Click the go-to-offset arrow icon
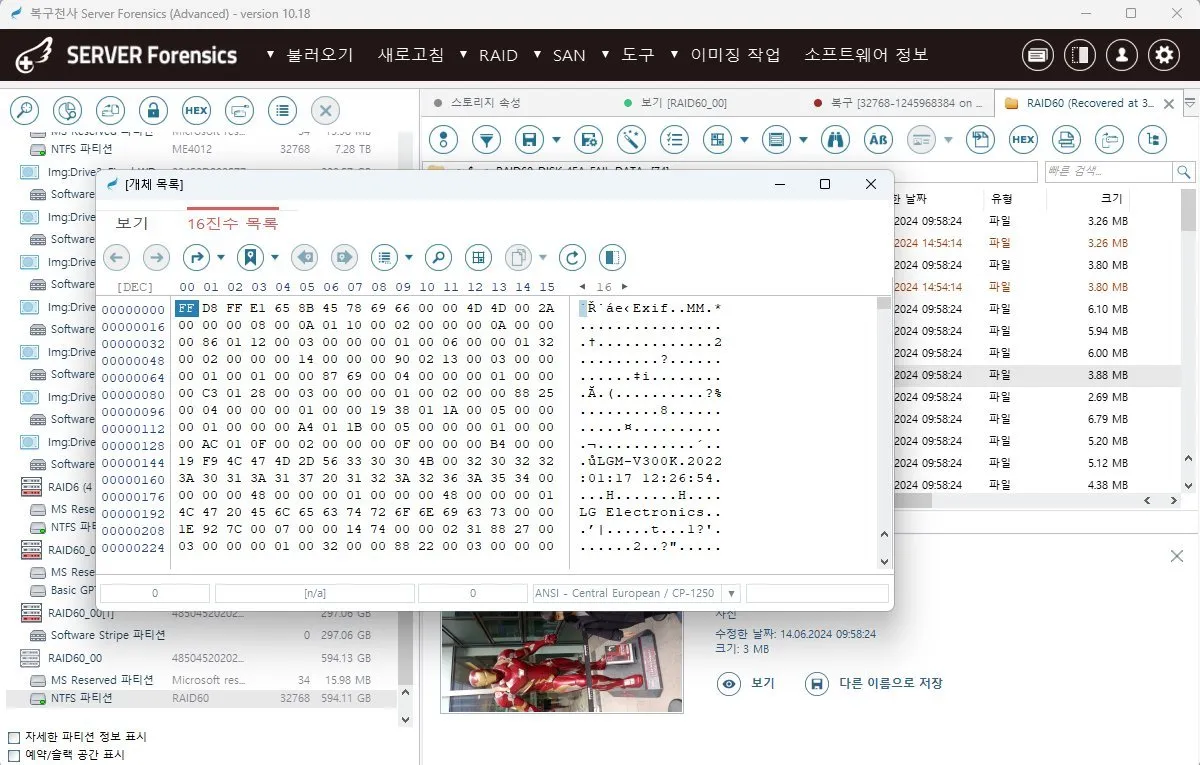The height and width of the screenshot is (765, 1200). coord(197,257)
